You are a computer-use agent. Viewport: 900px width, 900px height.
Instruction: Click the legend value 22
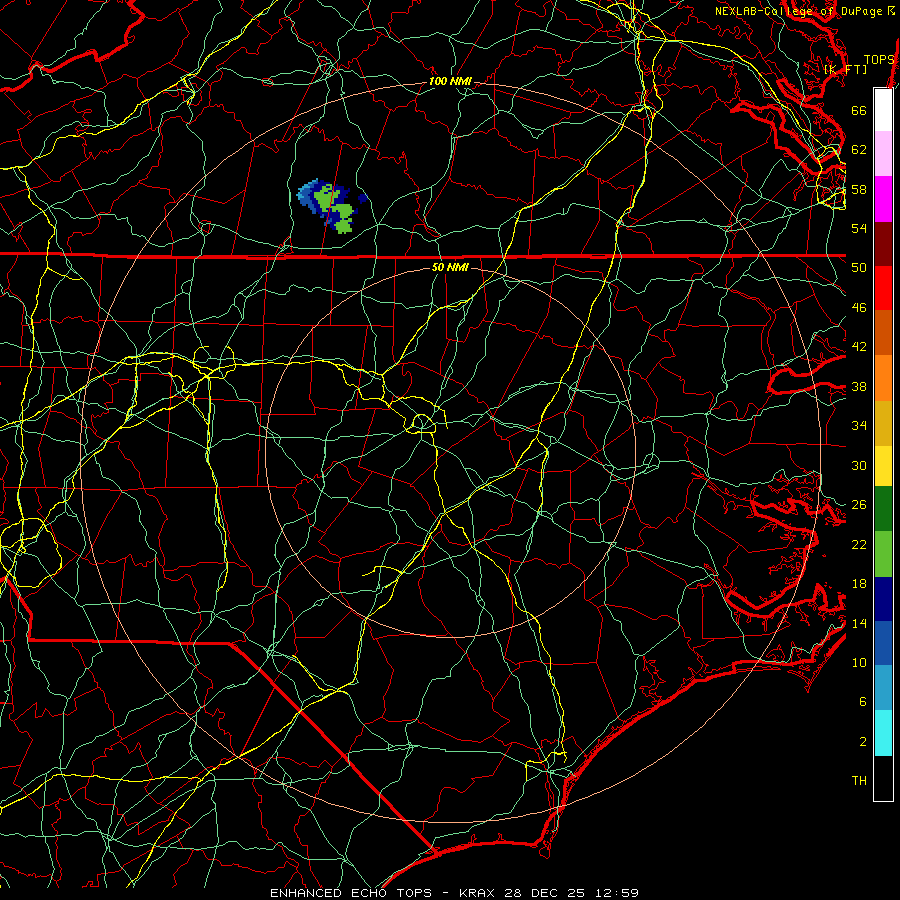click(859, 544)
